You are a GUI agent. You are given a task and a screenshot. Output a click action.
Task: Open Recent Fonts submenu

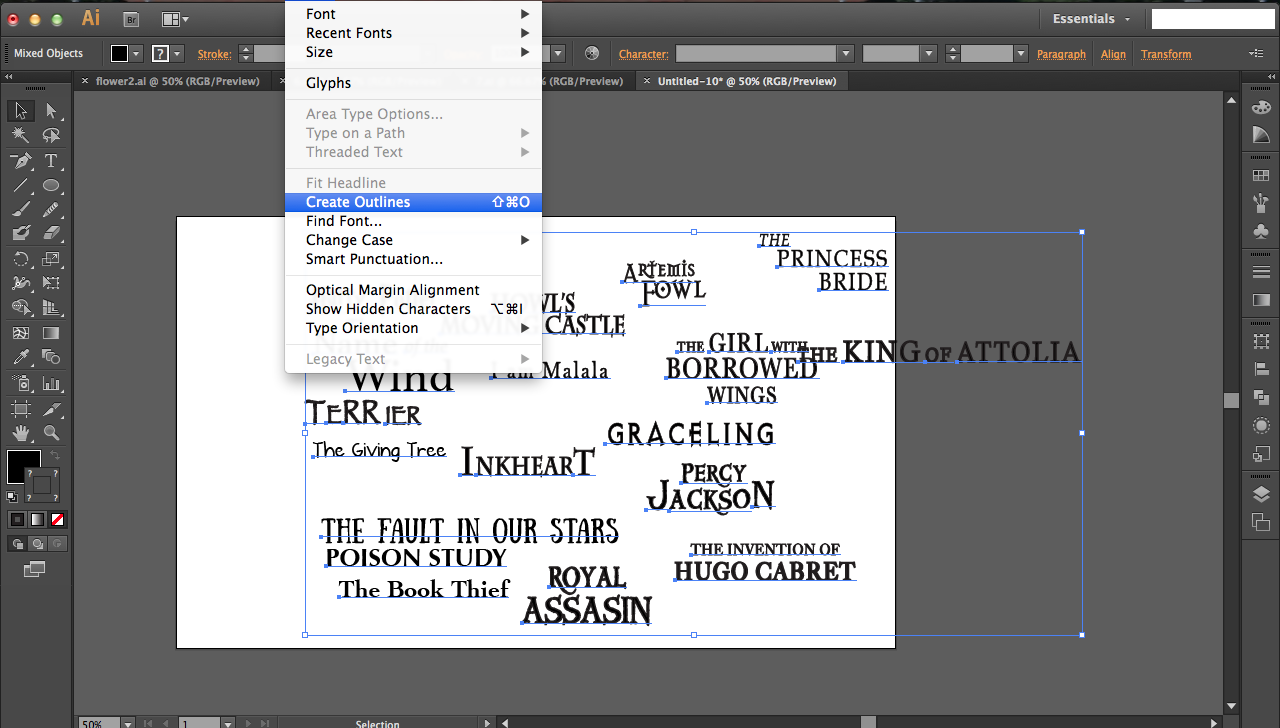pos(413,33)
